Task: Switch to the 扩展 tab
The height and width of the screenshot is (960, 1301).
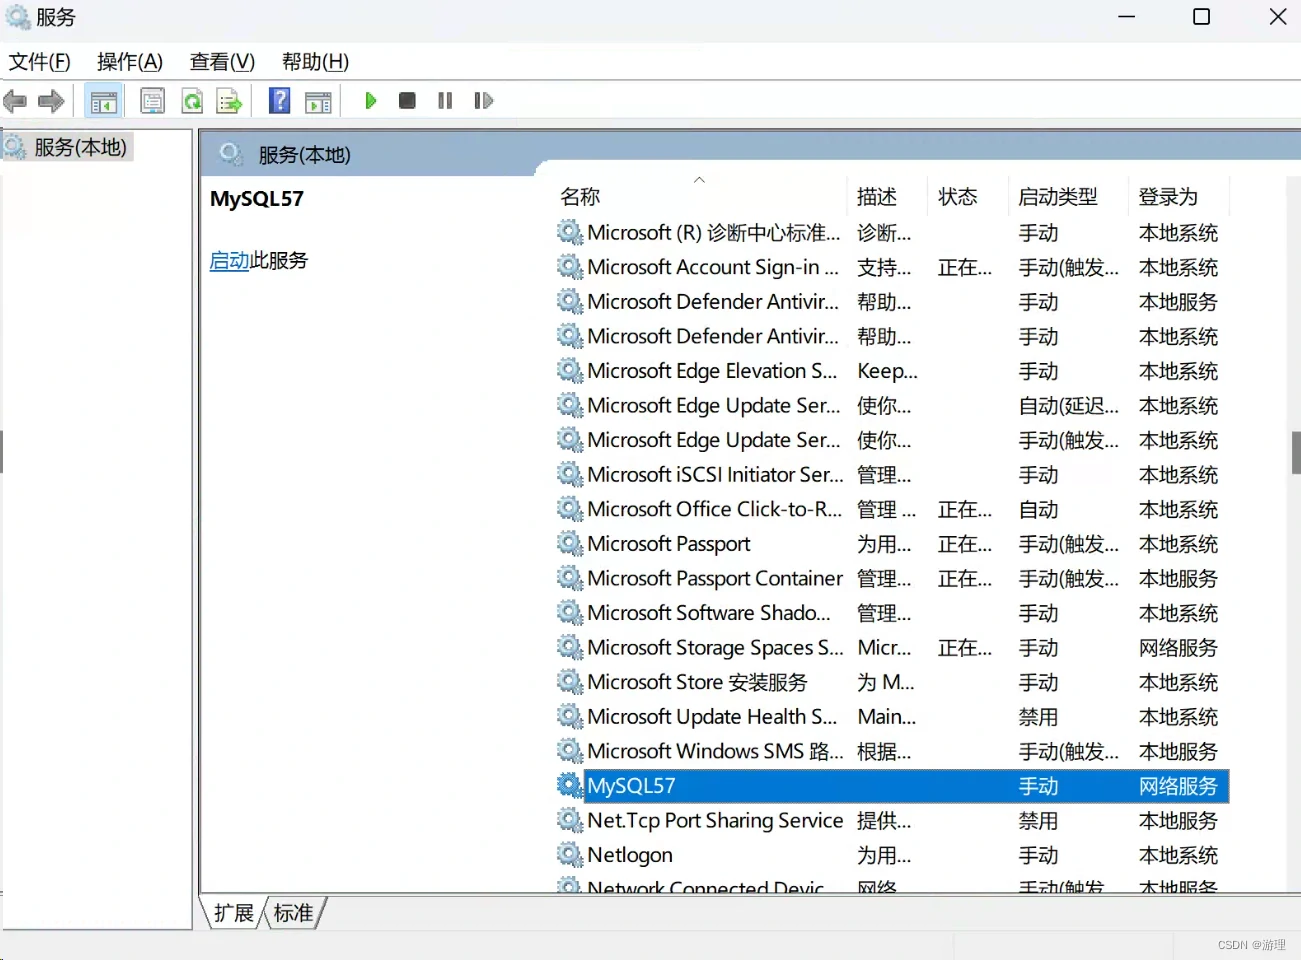Action: tap(234, 913)
